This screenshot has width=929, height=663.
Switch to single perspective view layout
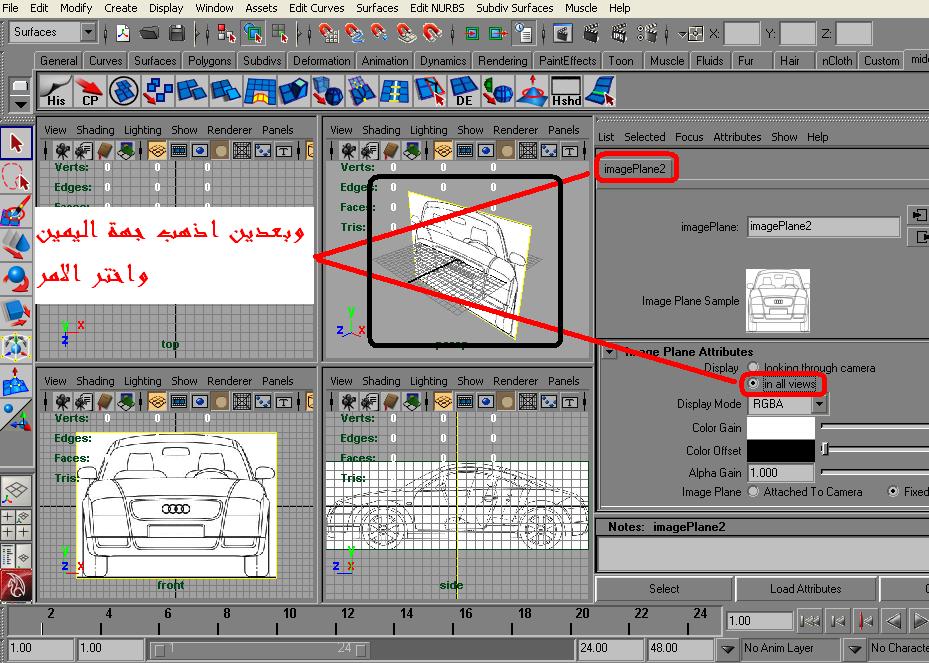click(x=16, y=491)
